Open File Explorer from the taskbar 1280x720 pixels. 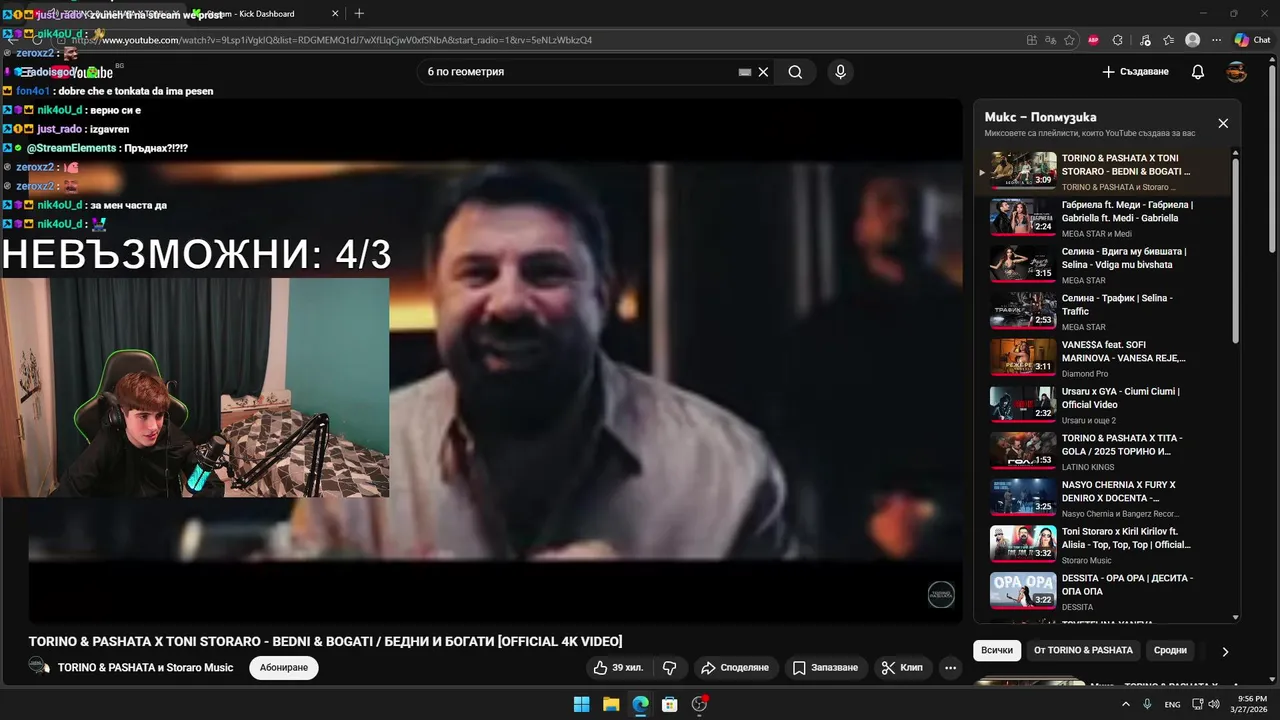click(x=611, y=704)
